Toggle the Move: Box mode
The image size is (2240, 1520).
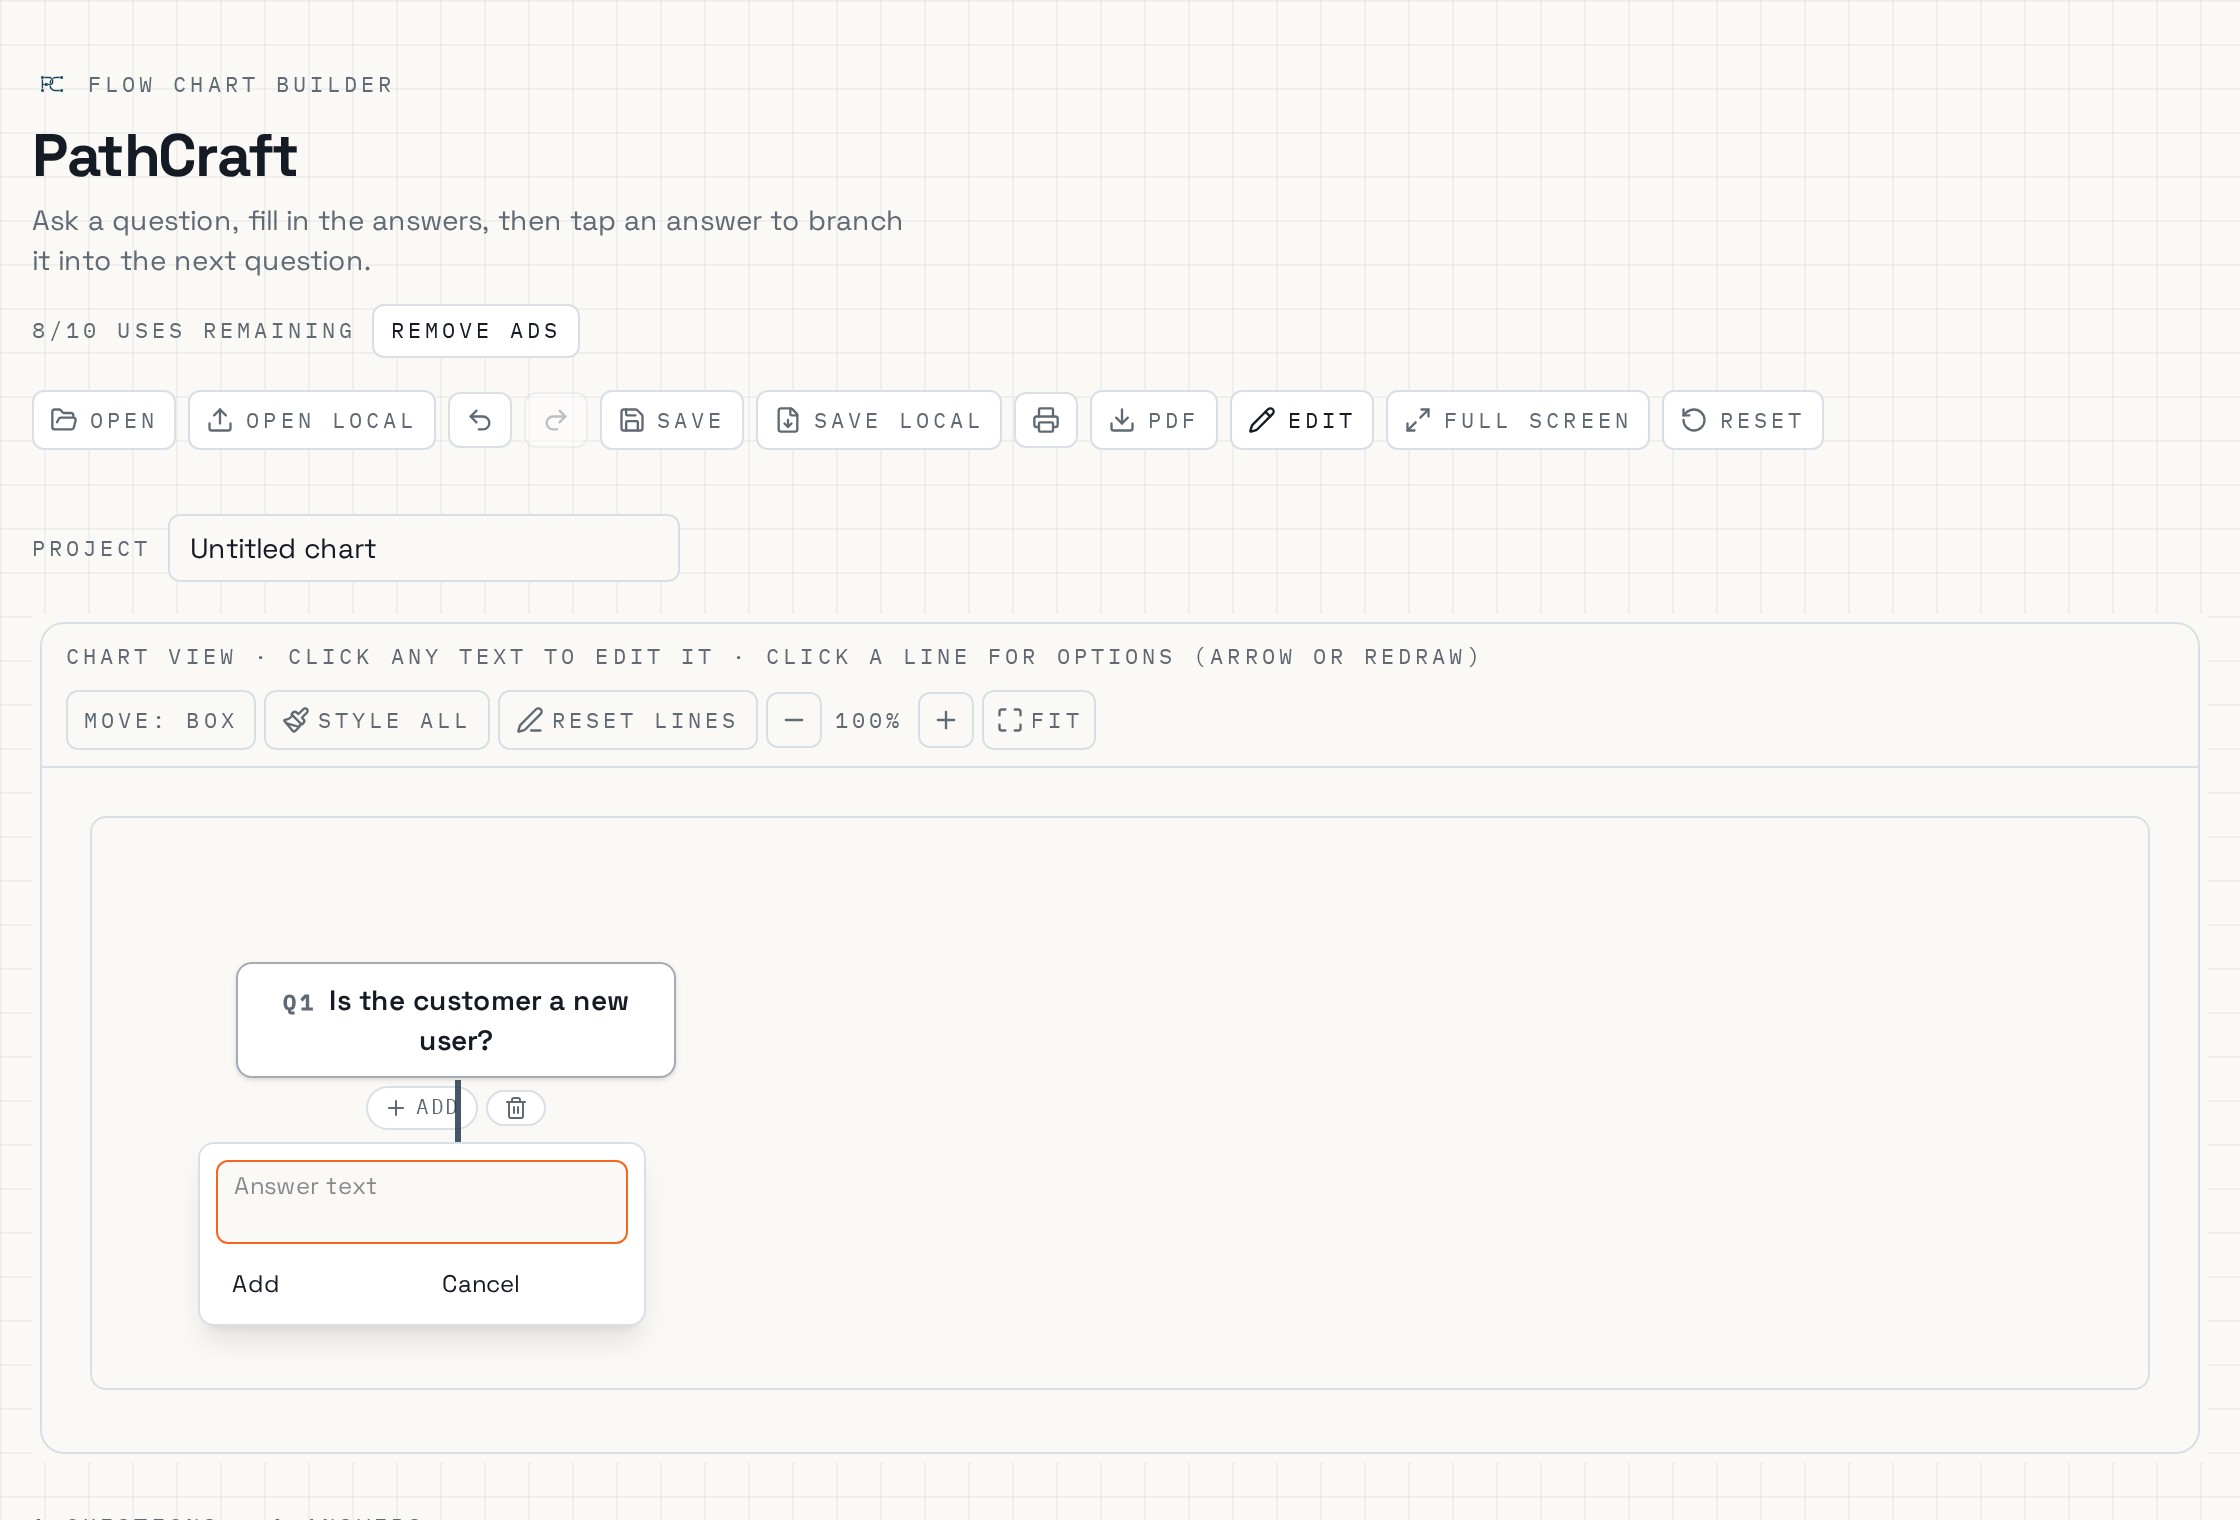[x=161, y=720]
